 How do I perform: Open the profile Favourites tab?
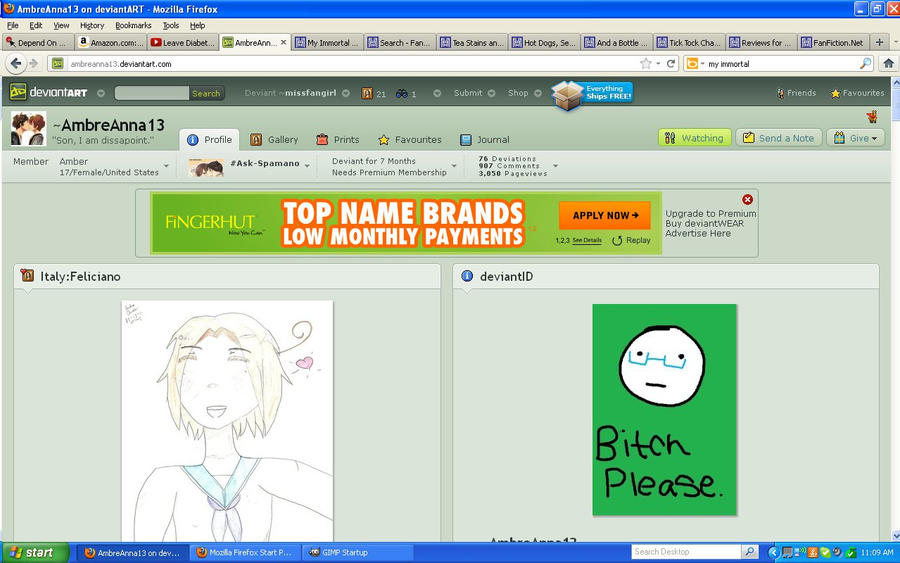point(410,139)
